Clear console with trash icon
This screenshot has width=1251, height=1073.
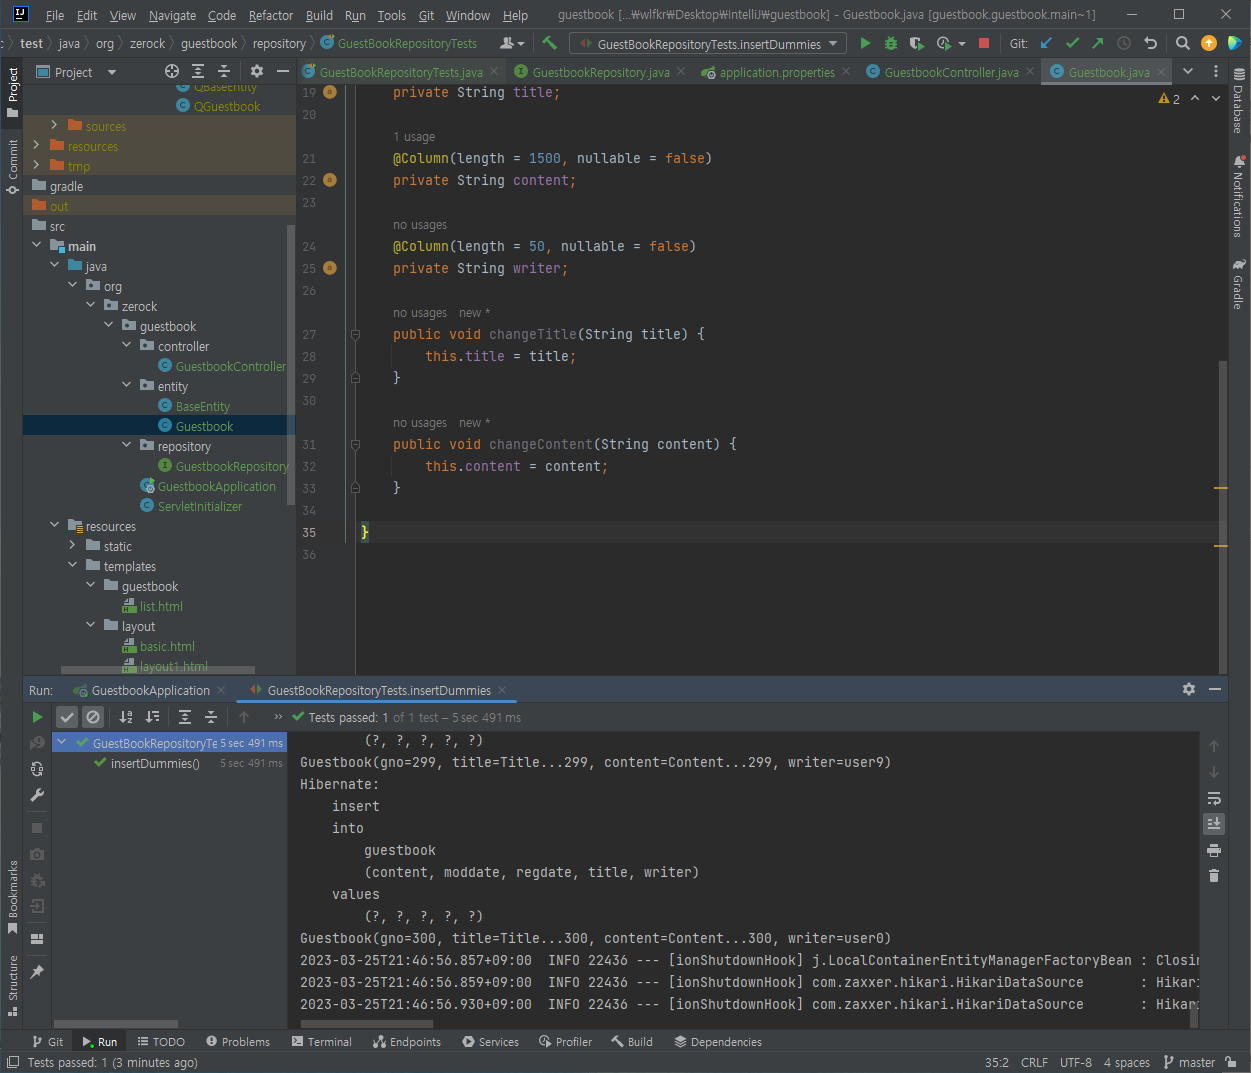coord(1214,876)
